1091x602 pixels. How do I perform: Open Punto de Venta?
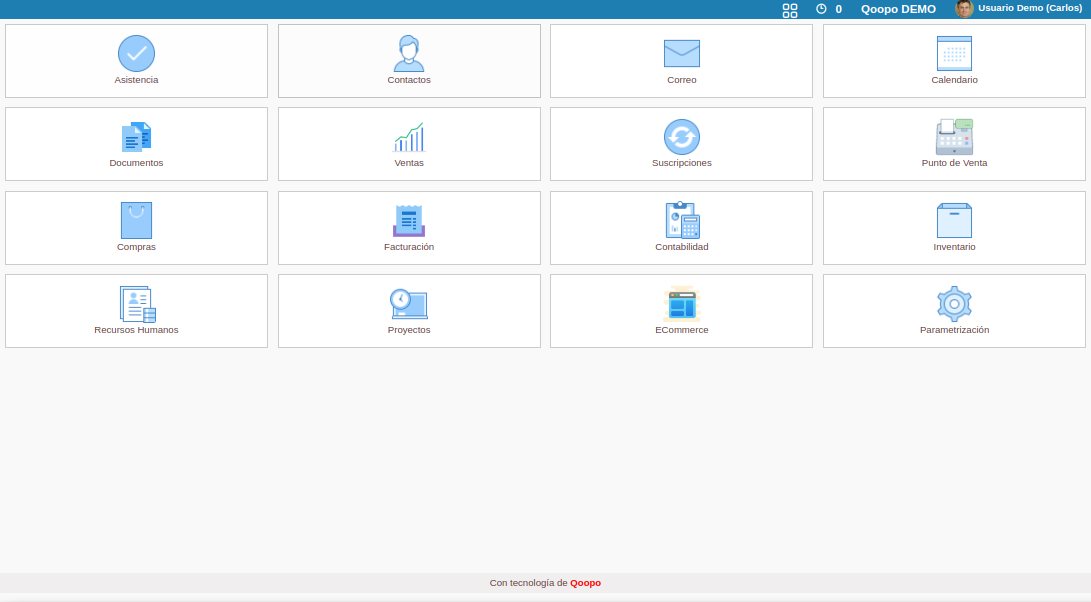(954, 143)
